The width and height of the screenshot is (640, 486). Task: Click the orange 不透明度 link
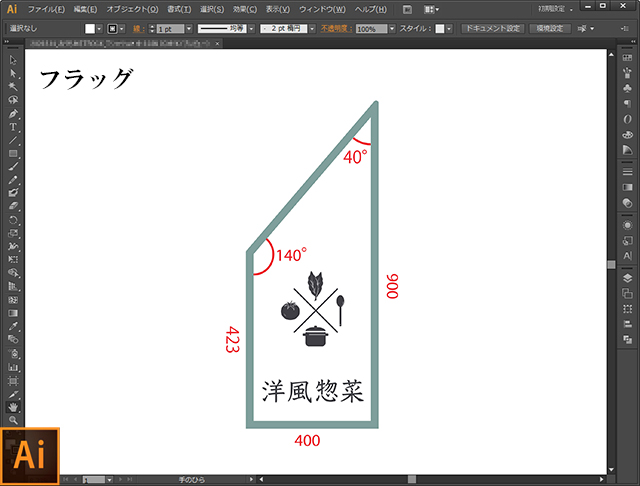[336, 29]
